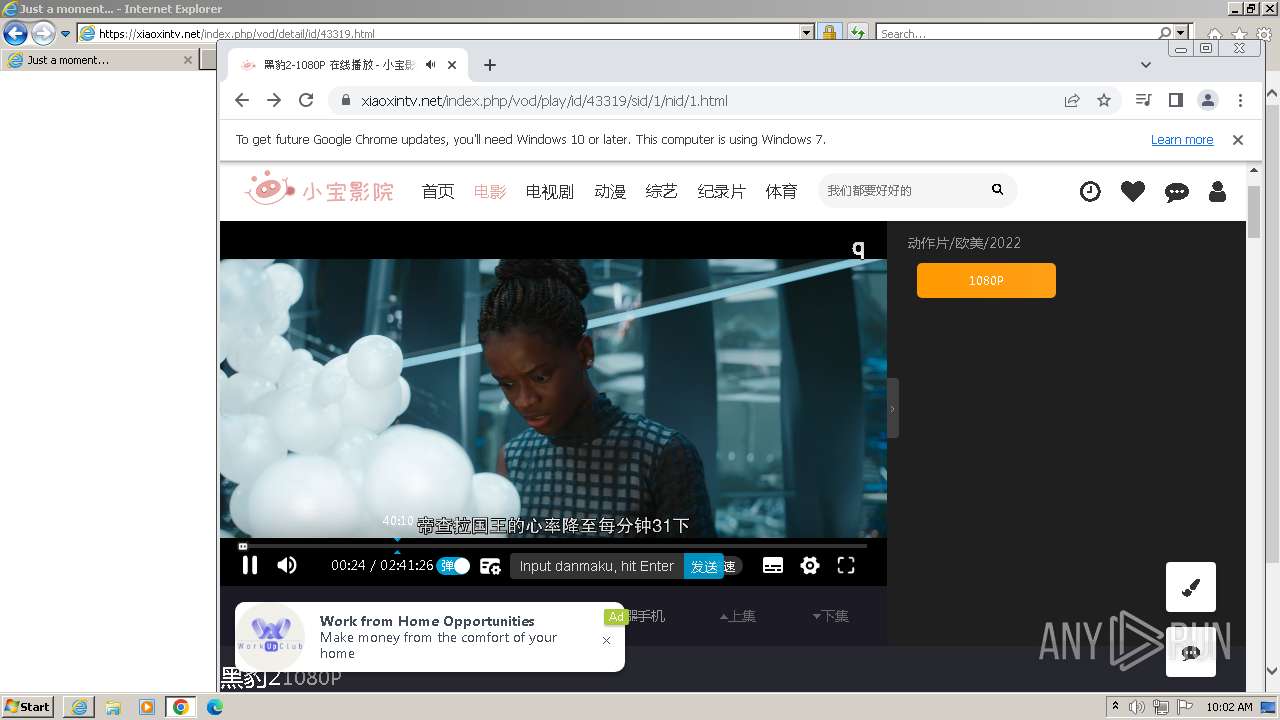Viewport: 1280px width, 720px height.
Task: Open IE address bar dropdown
Action: [807, 33]
